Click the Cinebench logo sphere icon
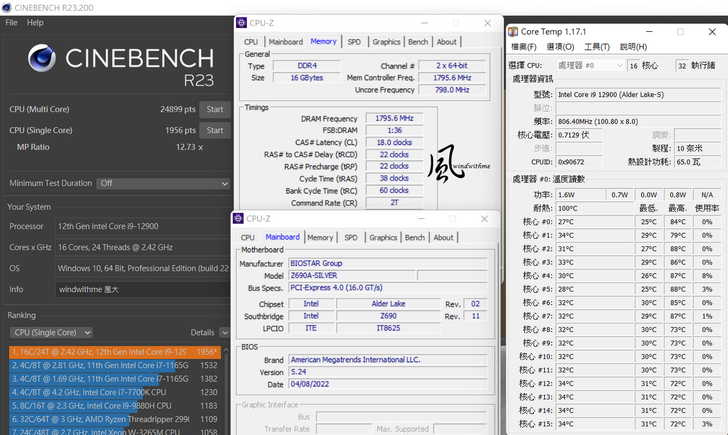Viewport: 728px width, 435px height. coord(41,58)
